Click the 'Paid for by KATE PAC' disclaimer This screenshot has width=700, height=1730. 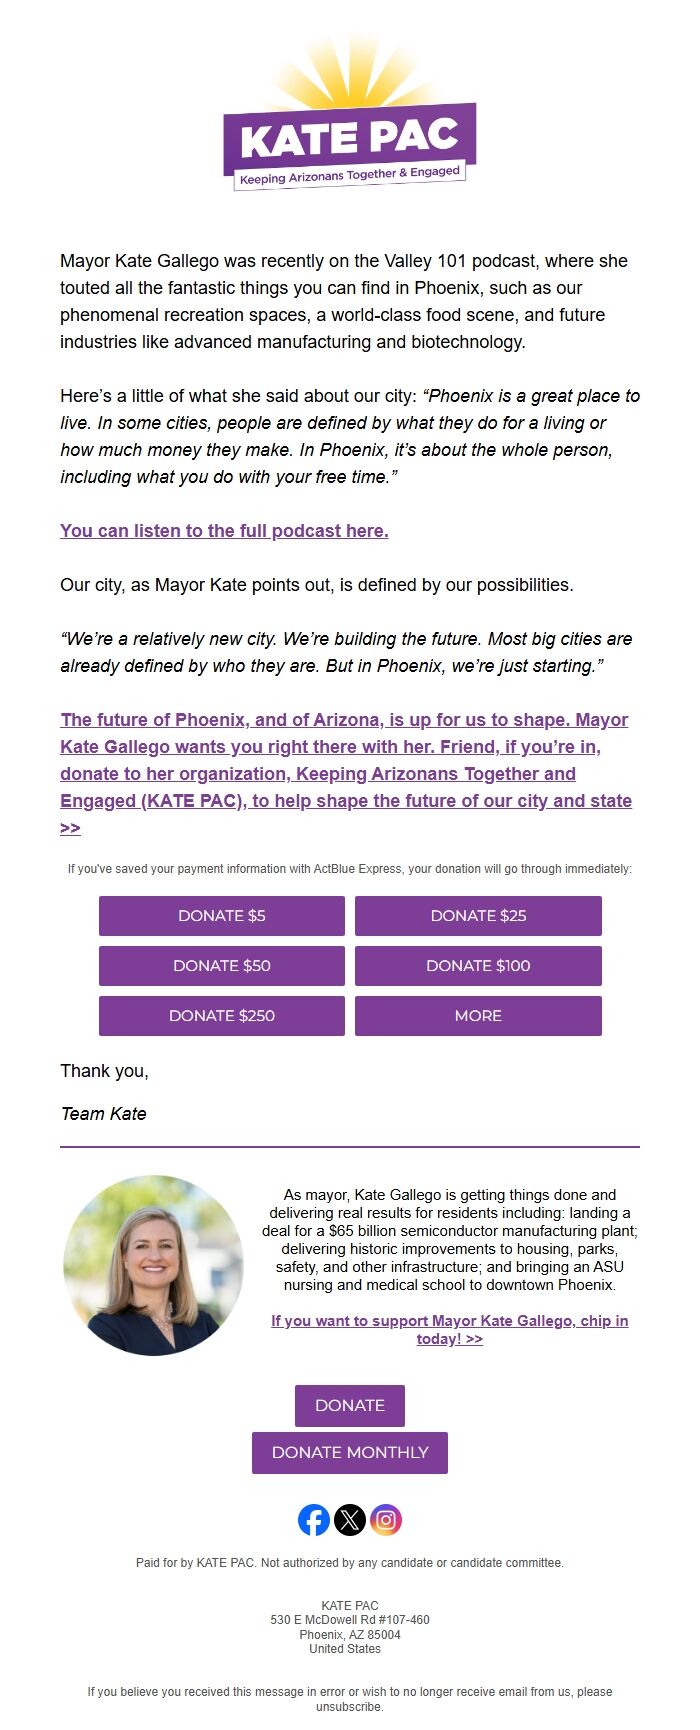point(350,1563)
